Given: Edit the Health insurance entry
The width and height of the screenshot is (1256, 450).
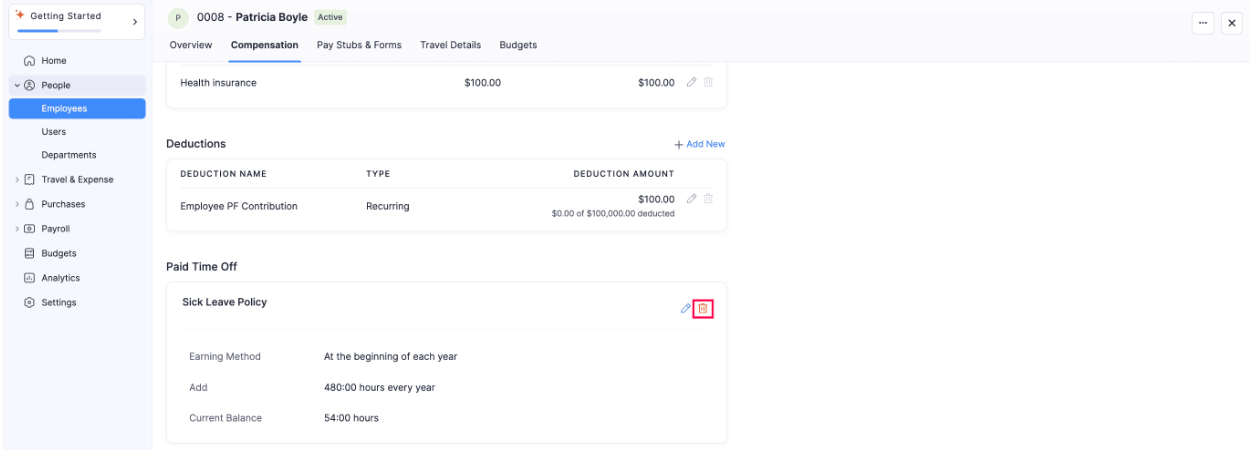Looking at the screenshot, I should [x=692, y=82].
